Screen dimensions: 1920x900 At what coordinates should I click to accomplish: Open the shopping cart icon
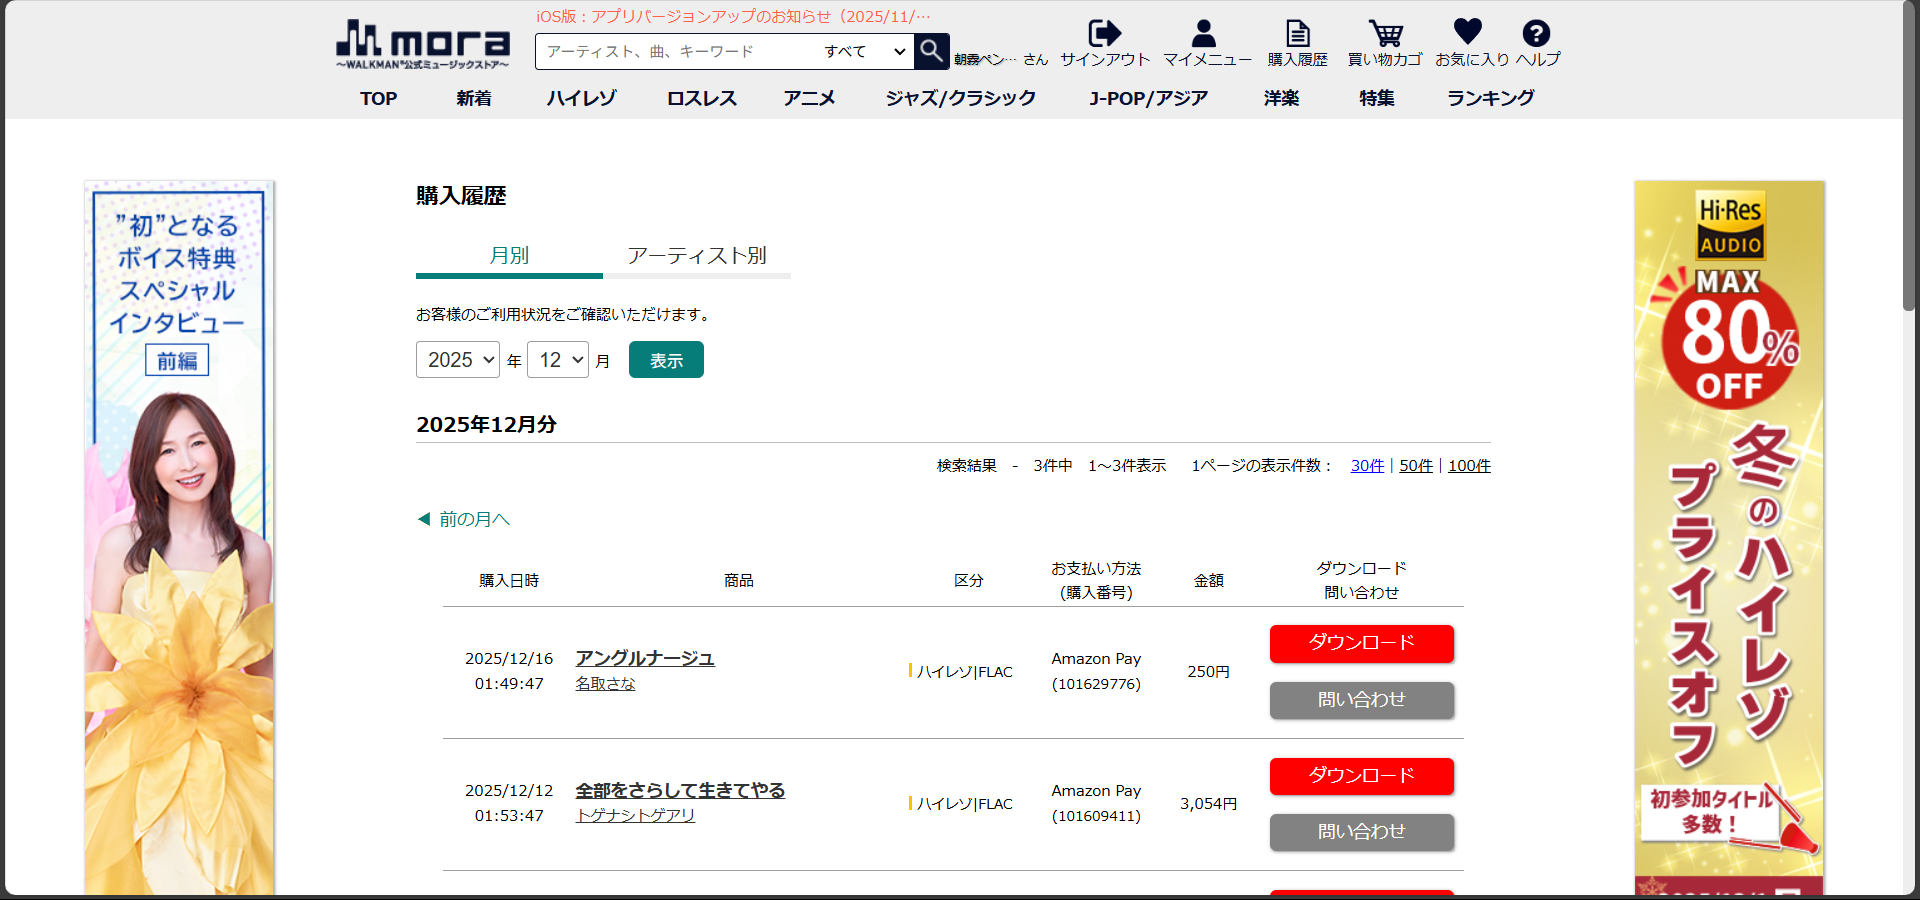tap(1385, 35)
